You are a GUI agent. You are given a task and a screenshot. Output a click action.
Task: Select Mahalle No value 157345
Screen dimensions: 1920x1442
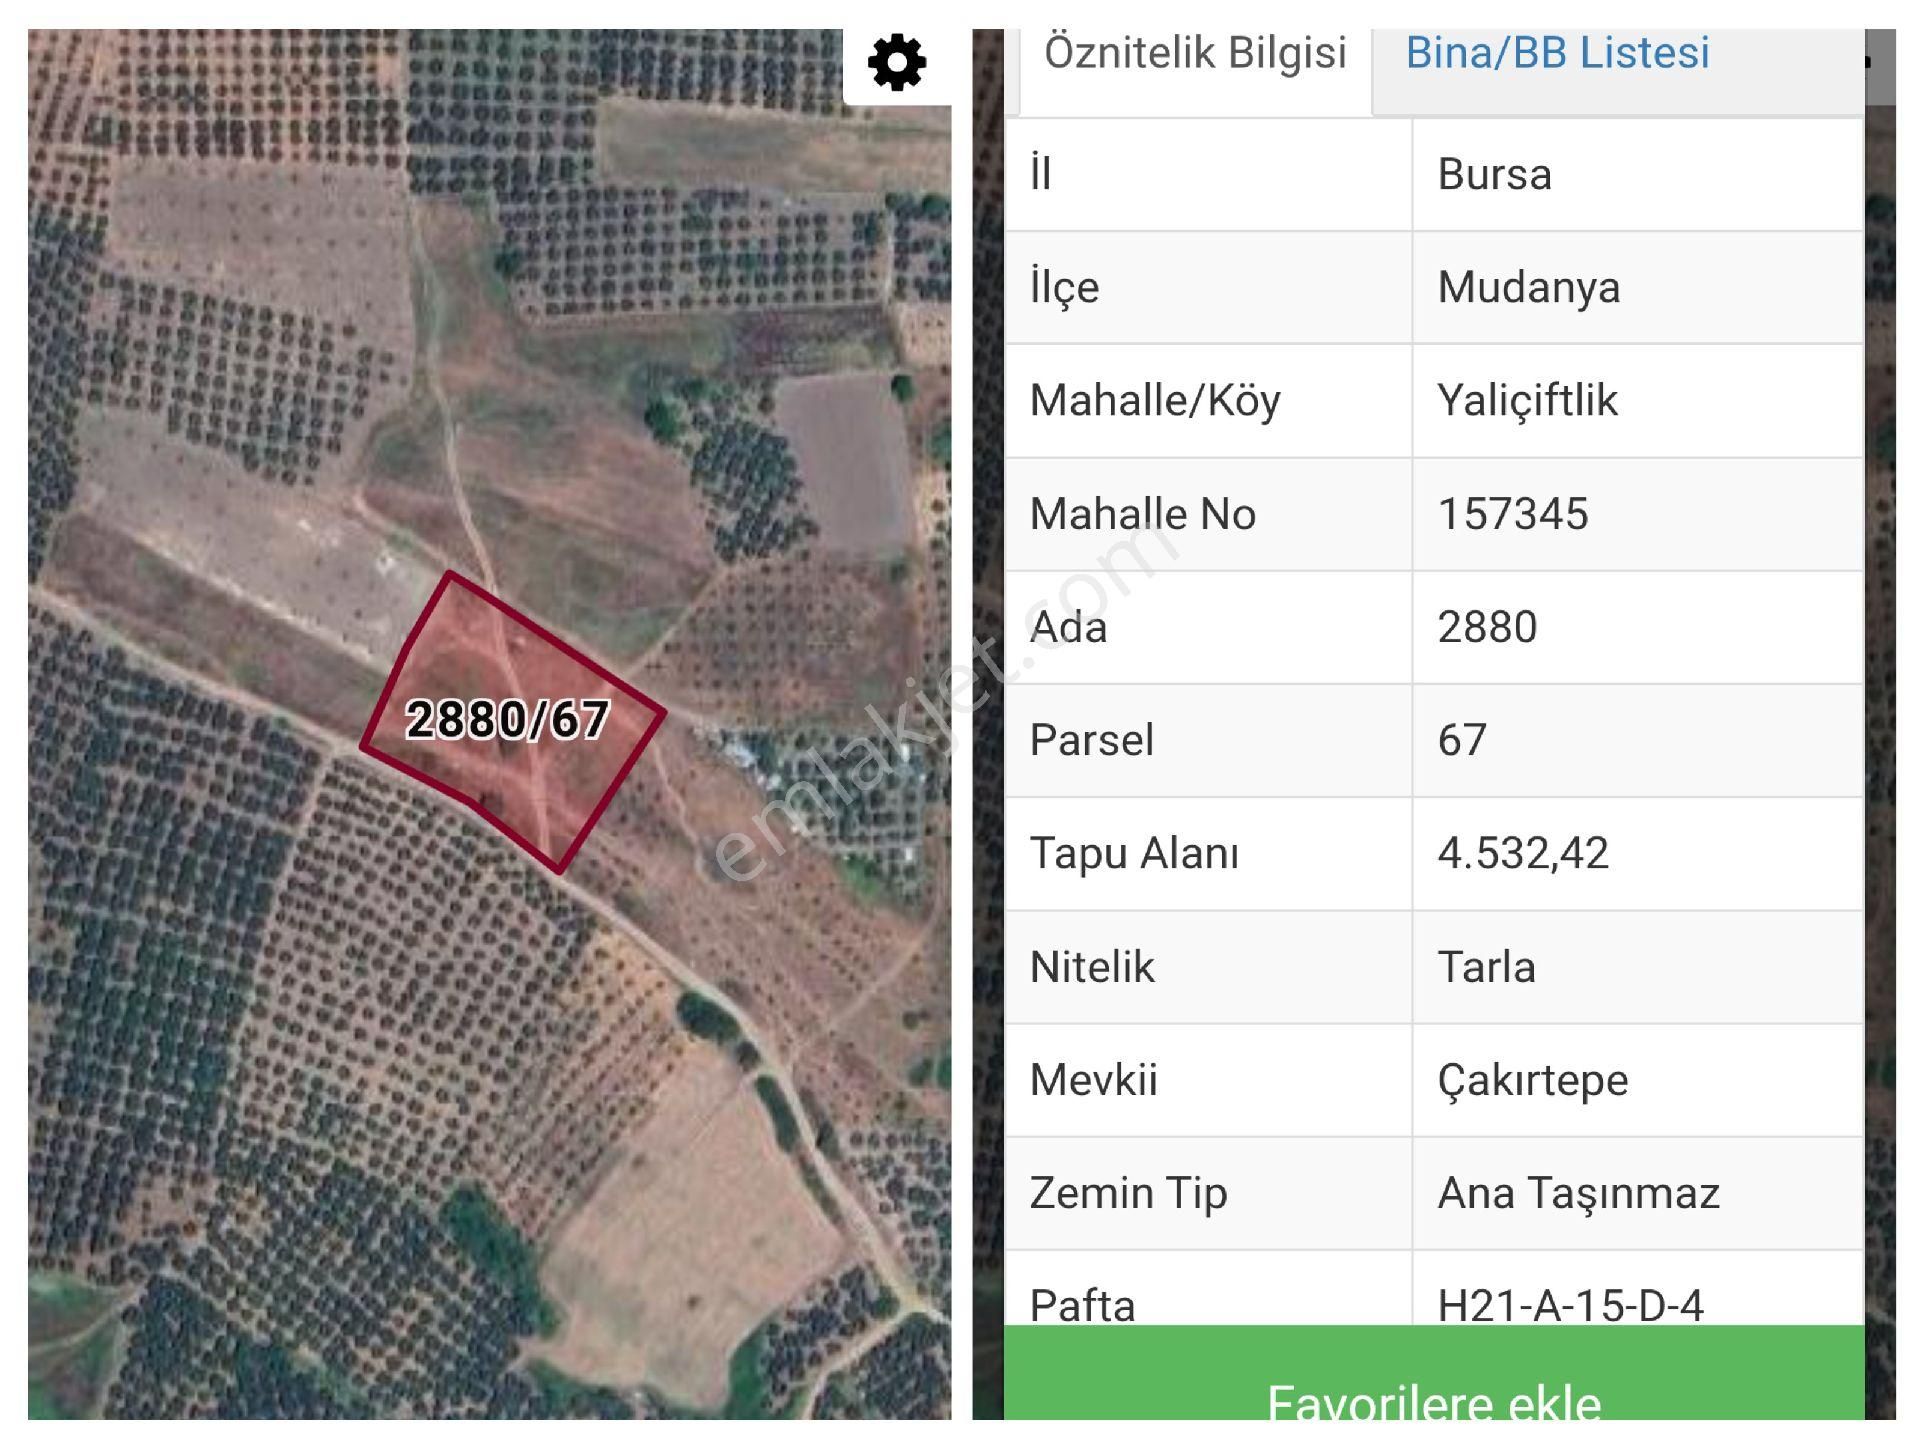(1512, 514)
